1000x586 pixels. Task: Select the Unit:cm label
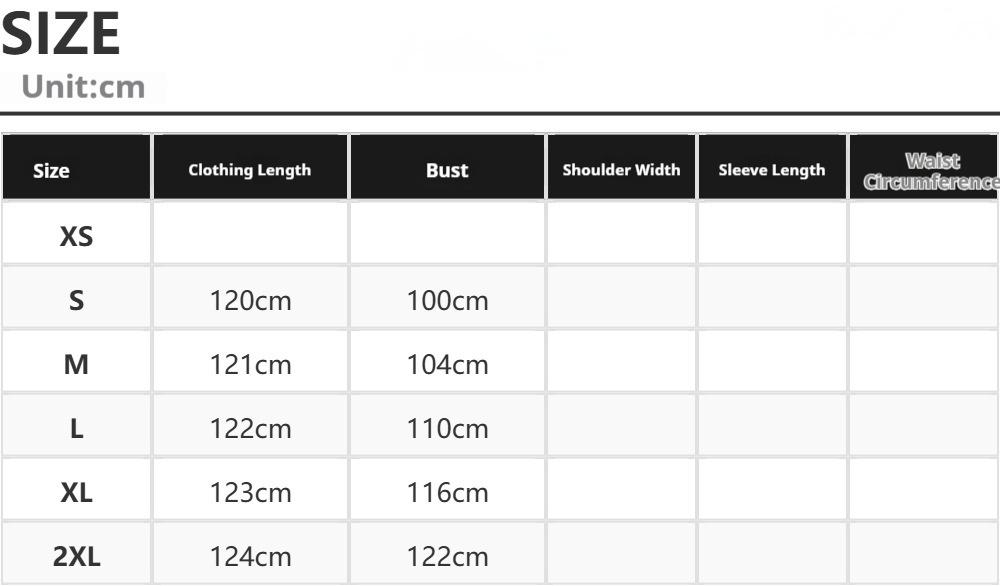pos(83,86)
